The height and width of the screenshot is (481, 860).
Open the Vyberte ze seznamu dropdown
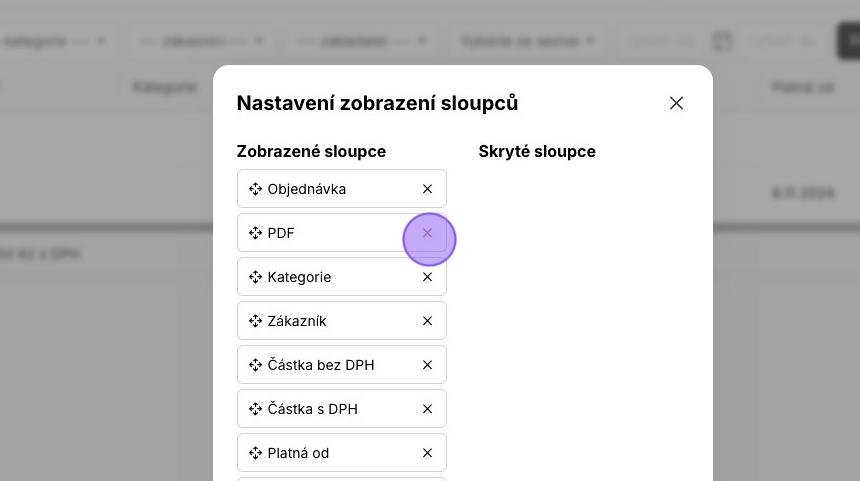[527, 41]
